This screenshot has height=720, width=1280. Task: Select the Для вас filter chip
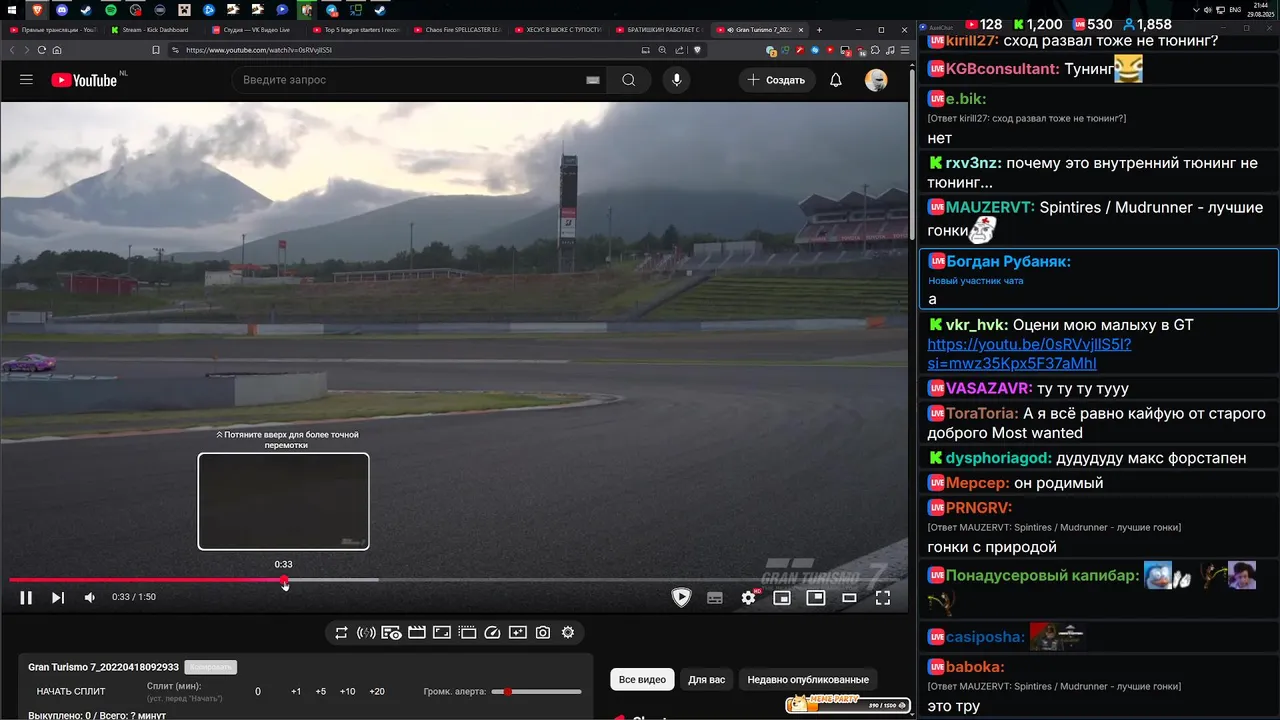click(707, 680)
